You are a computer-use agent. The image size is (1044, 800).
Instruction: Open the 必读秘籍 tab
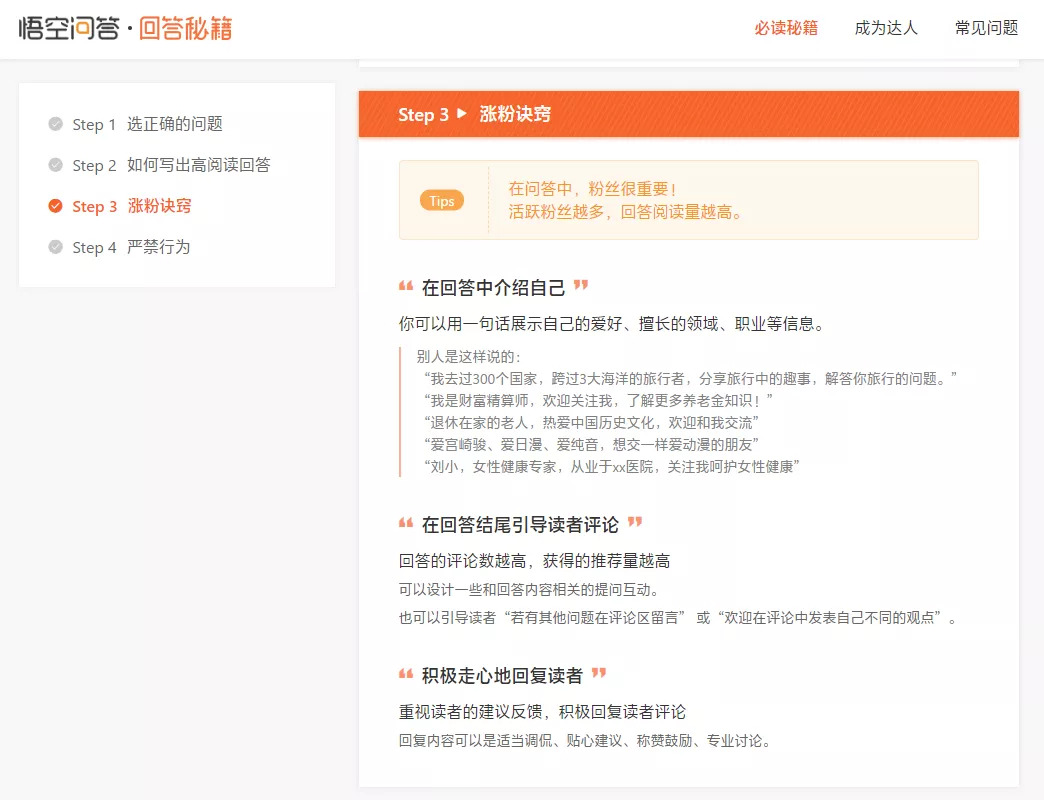[x=786, y=28]
